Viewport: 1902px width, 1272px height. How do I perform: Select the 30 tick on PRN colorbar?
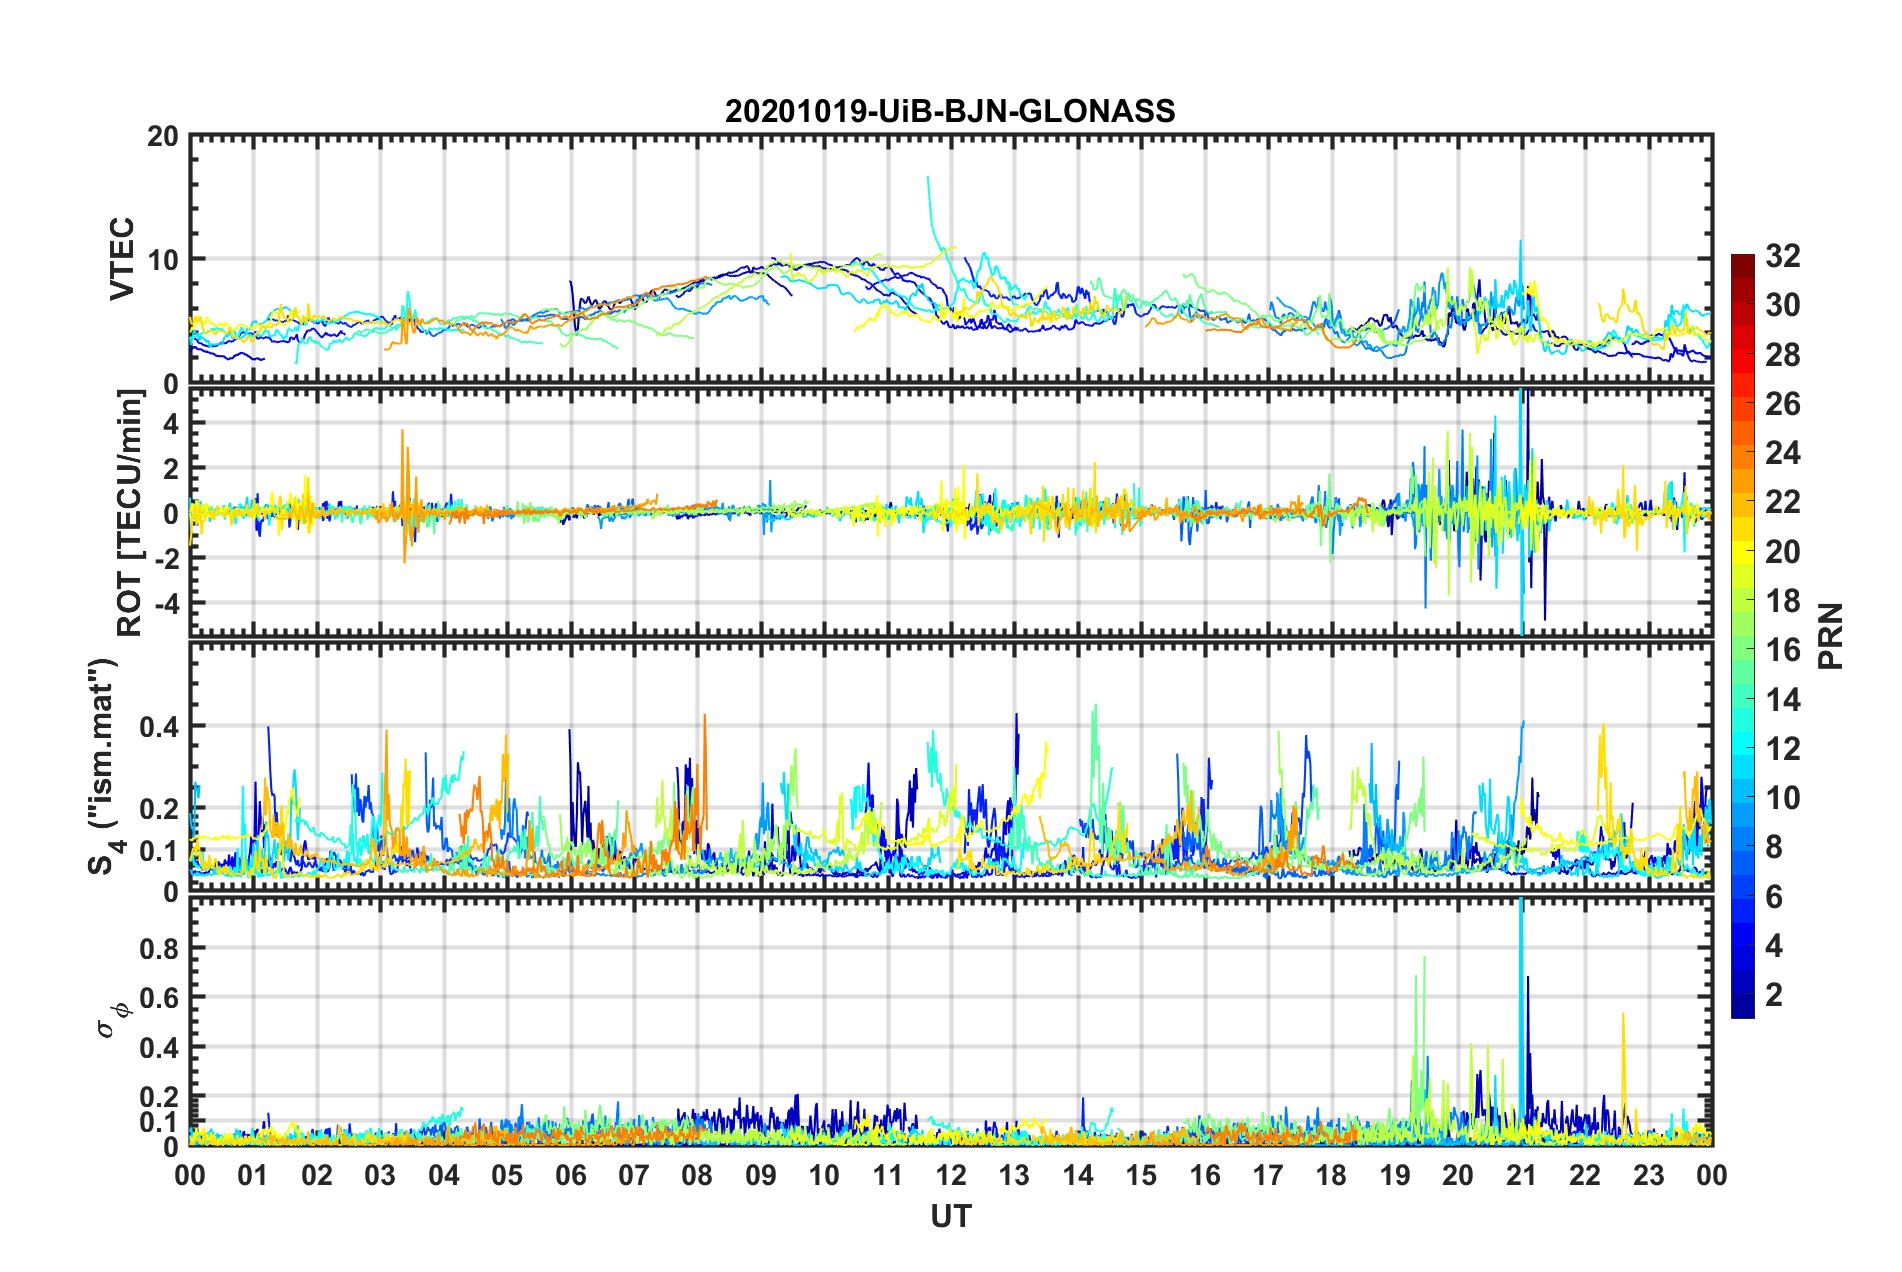1783,305
